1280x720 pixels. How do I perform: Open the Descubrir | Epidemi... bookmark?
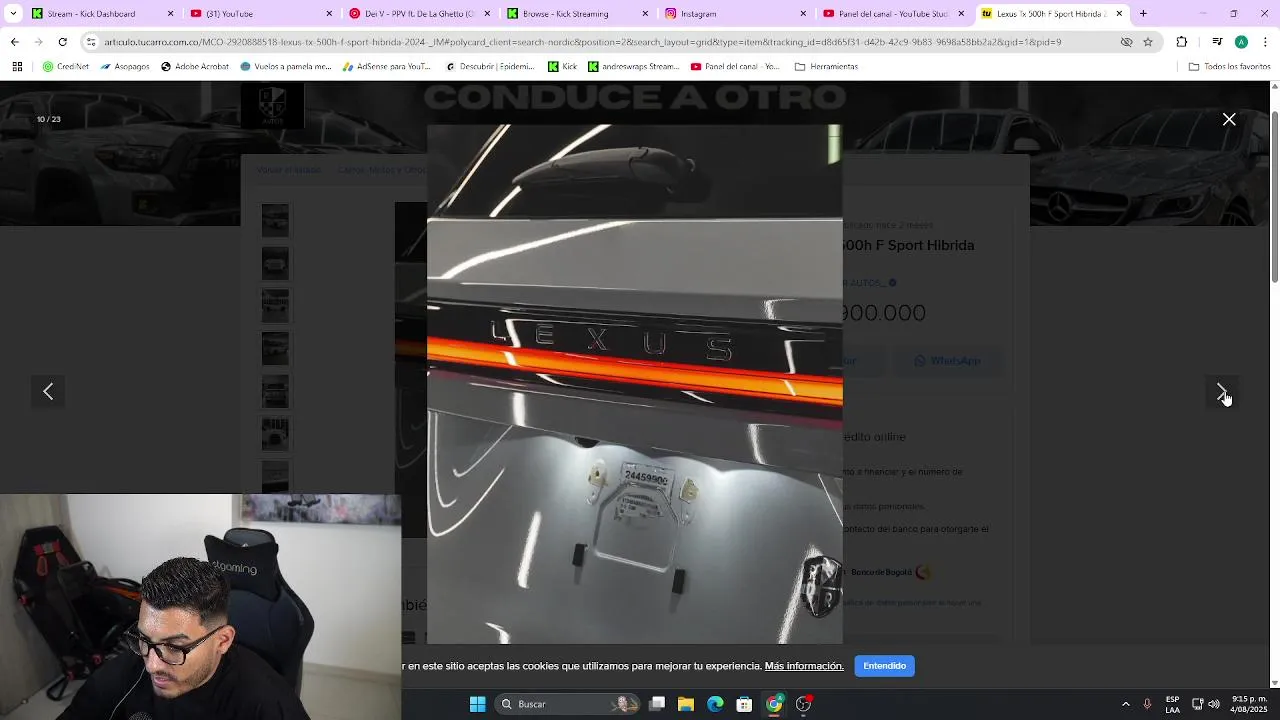[x=492, y=66]
